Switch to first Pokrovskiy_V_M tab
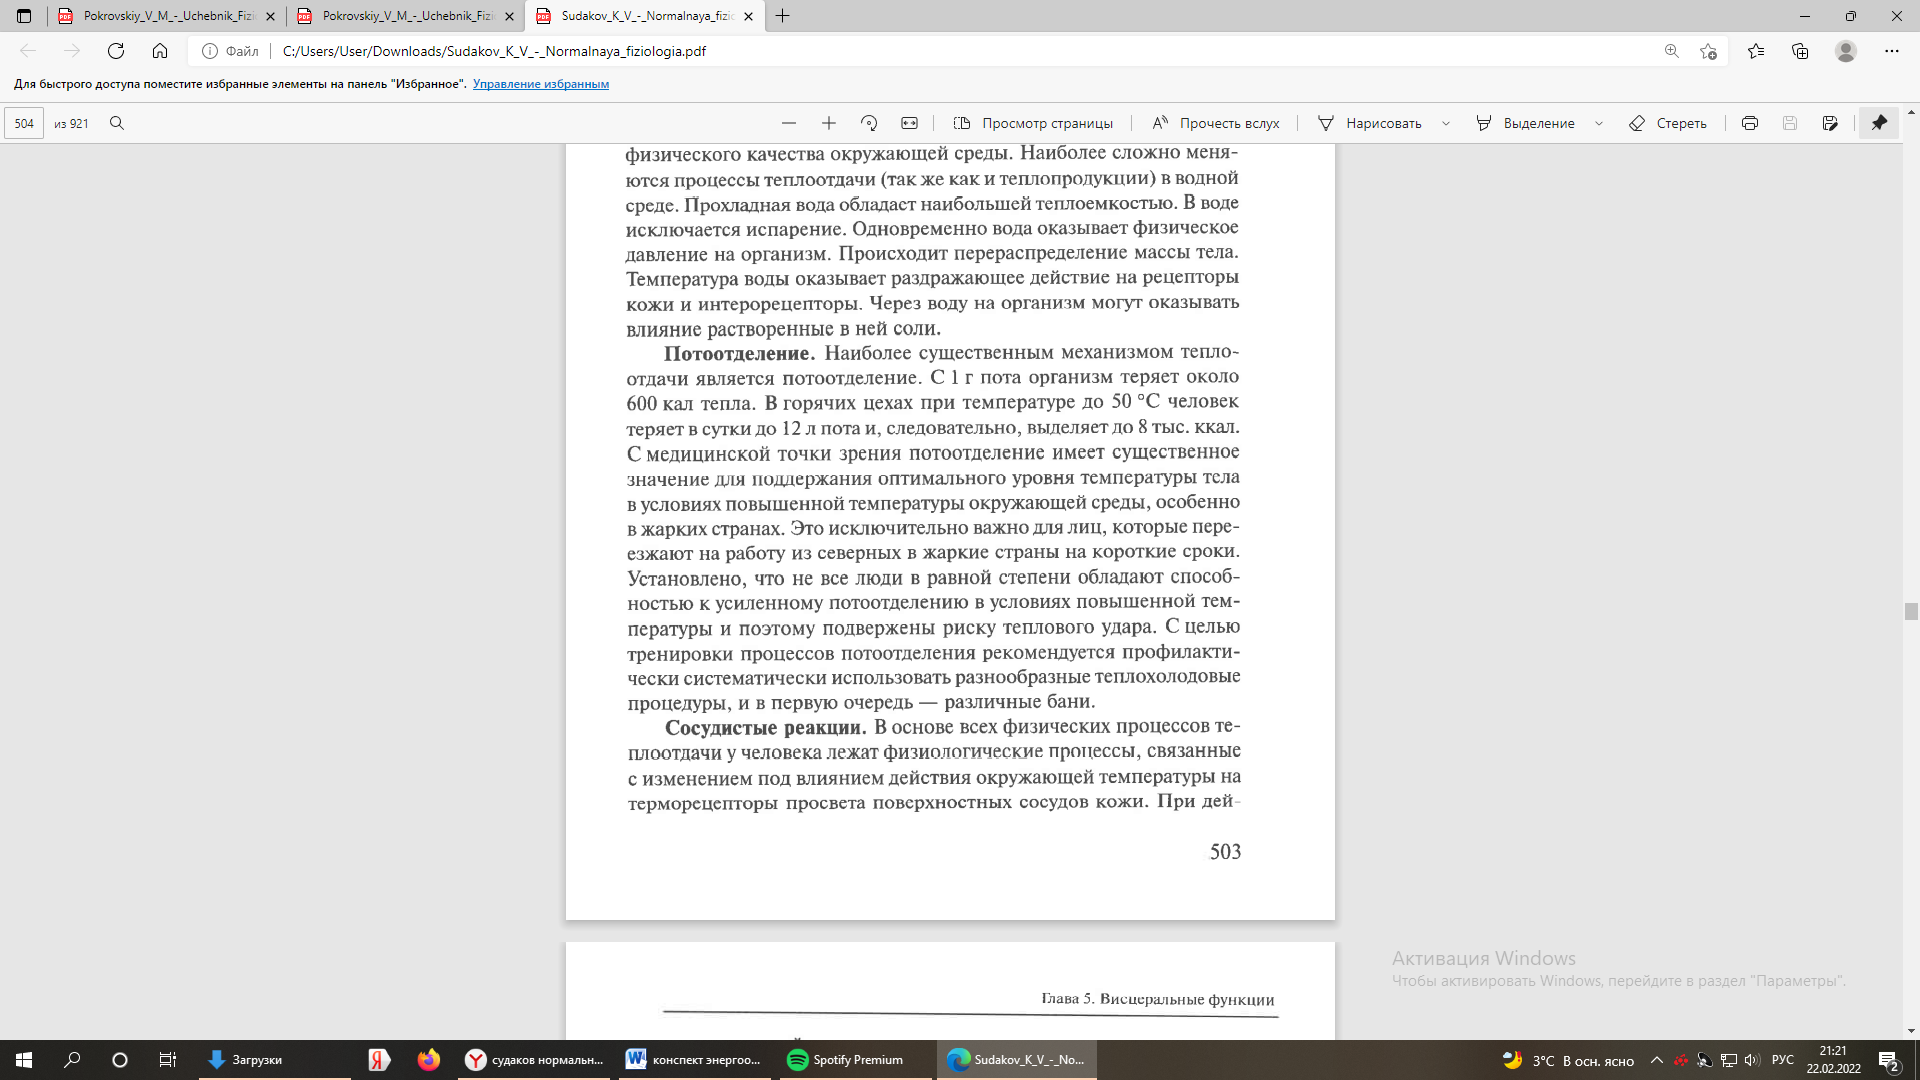The height and width of the screenshot is (1080, 1920). pos(166,16)
